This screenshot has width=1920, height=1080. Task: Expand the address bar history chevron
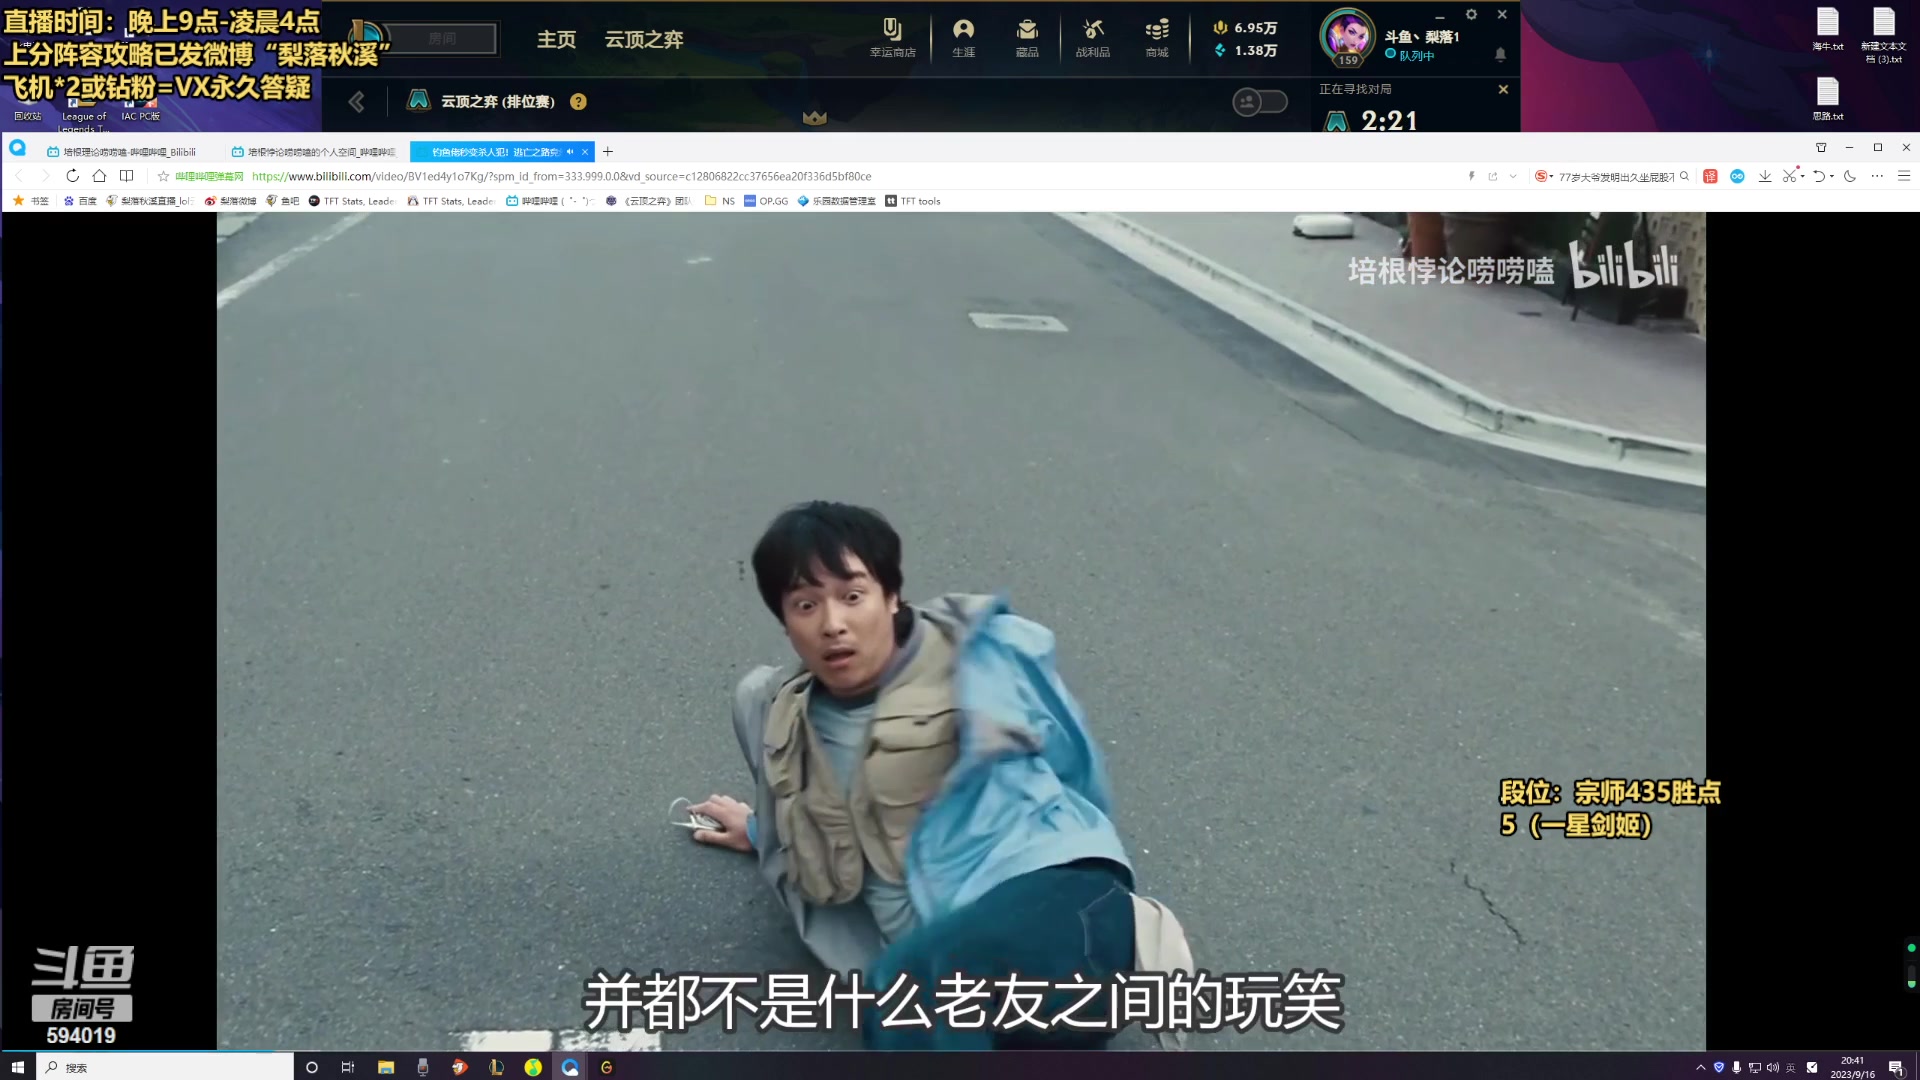click(x=1513, y=176)
